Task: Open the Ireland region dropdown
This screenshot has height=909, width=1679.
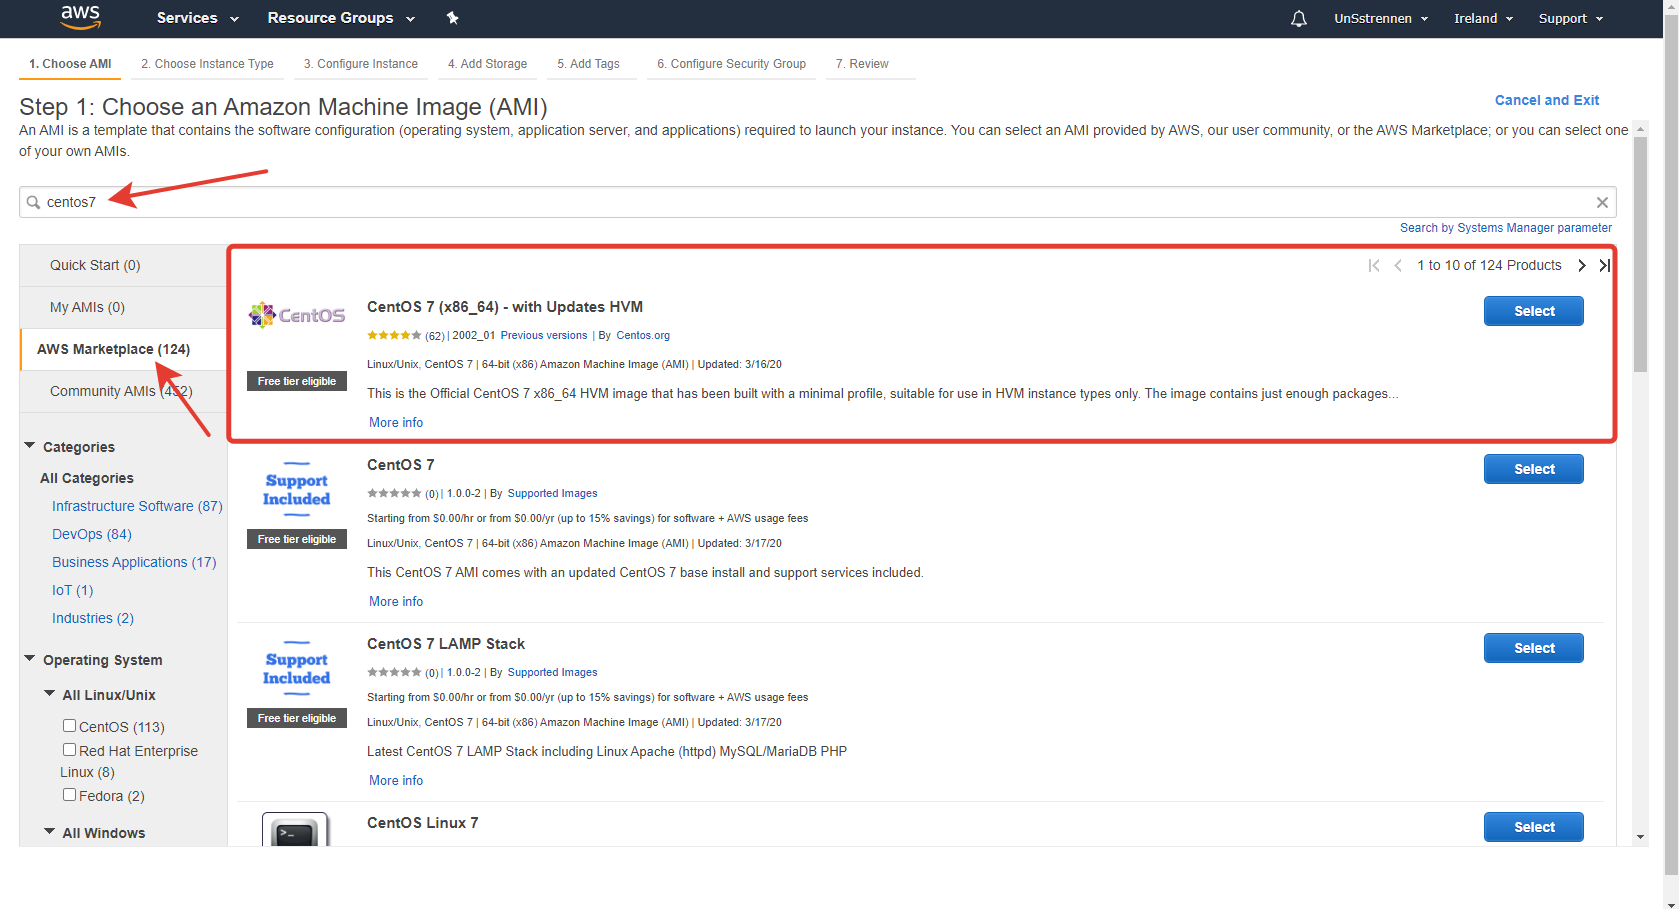Action: click(1483, 18)
